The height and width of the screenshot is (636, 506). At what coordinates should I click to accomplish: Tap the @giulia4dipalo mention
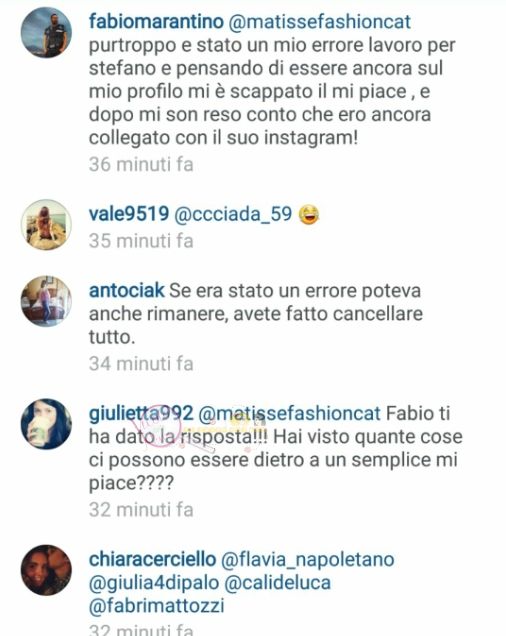154,583
